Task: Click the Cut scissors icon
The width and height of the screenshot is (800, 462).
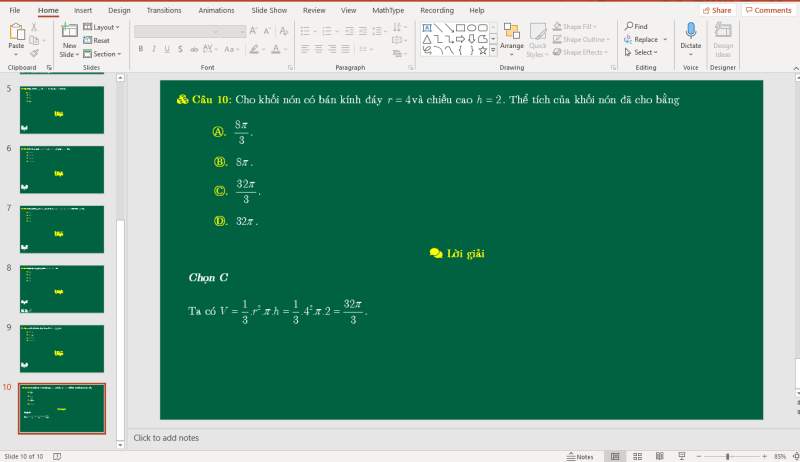Action: (x=34, y=27)
